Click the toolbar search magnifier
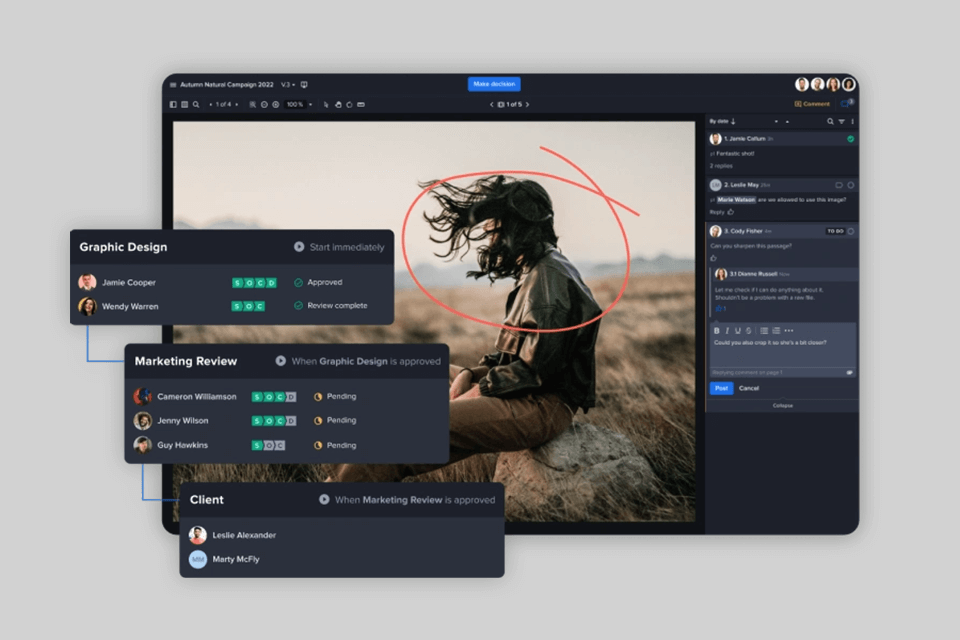Screen dimensions: 960x640 pyautogui.click(x=196, y=104)
